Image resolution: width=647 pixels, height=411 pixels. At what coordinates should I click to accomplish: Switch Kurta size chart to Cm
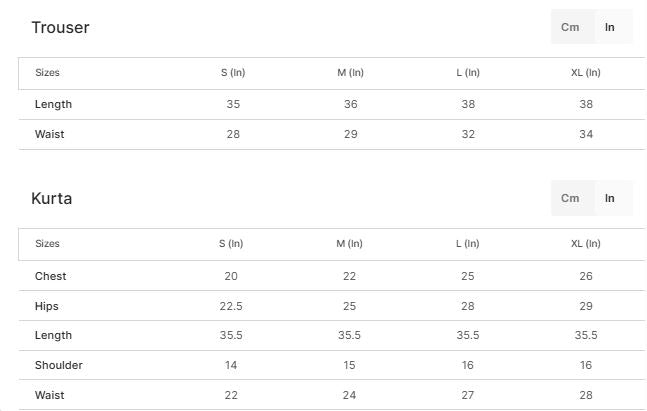(570, 198)
